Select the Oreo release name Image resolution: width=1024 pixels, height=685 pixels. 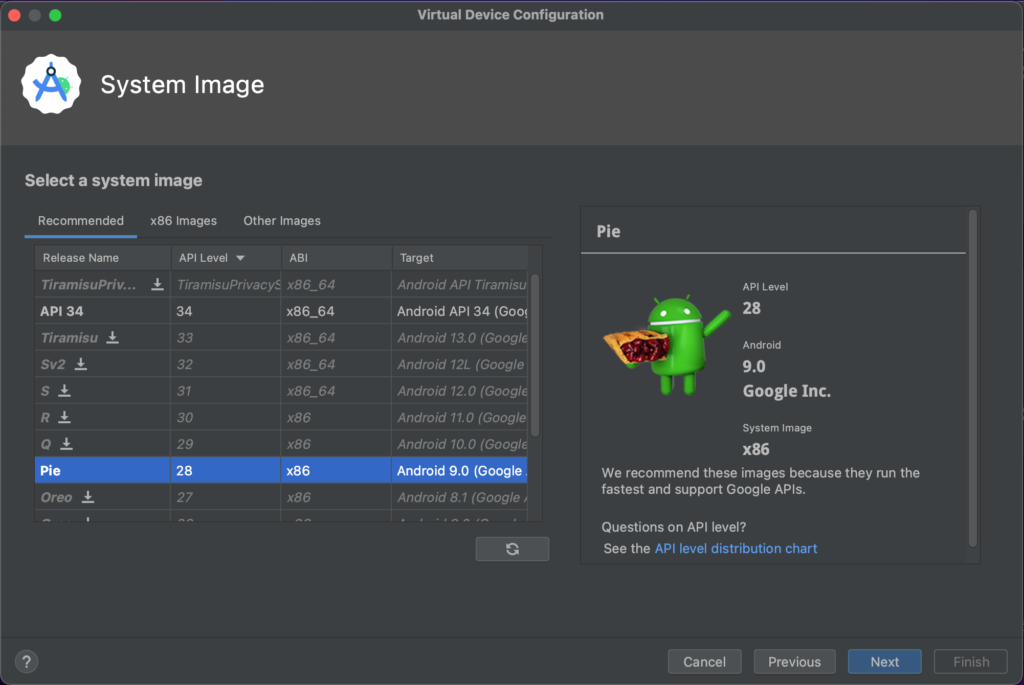click(x=56, y=497)
